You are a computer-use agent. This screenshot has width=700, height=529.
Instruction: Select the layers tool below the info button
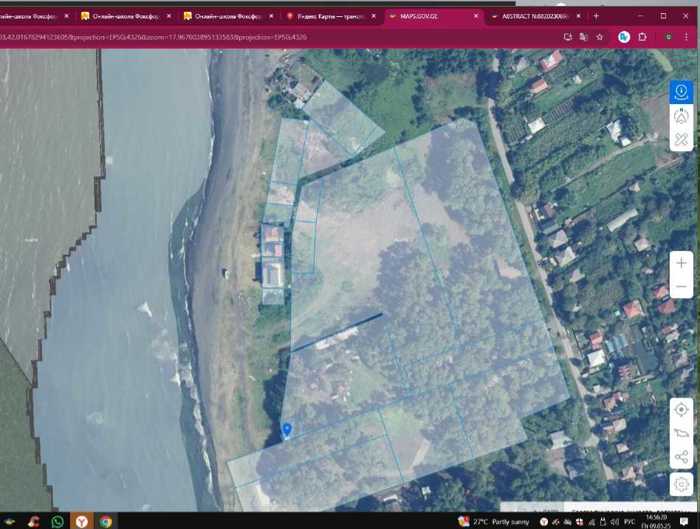[681, 115]
